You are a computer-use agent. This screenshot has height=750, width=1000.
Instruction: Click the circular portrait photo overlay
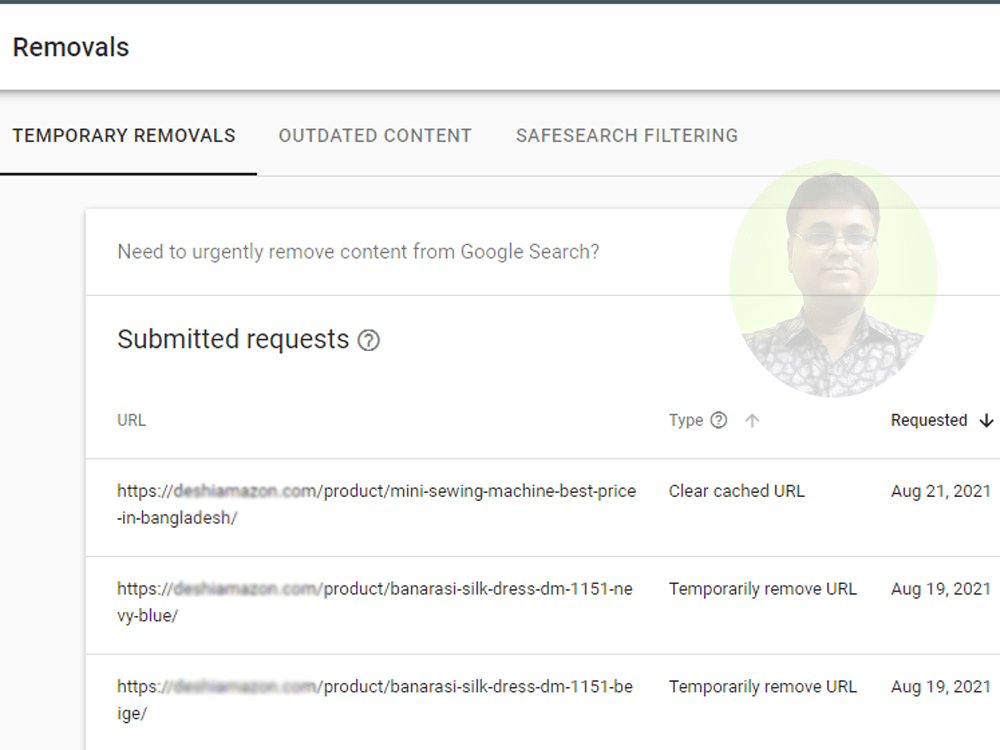[834, 279]
